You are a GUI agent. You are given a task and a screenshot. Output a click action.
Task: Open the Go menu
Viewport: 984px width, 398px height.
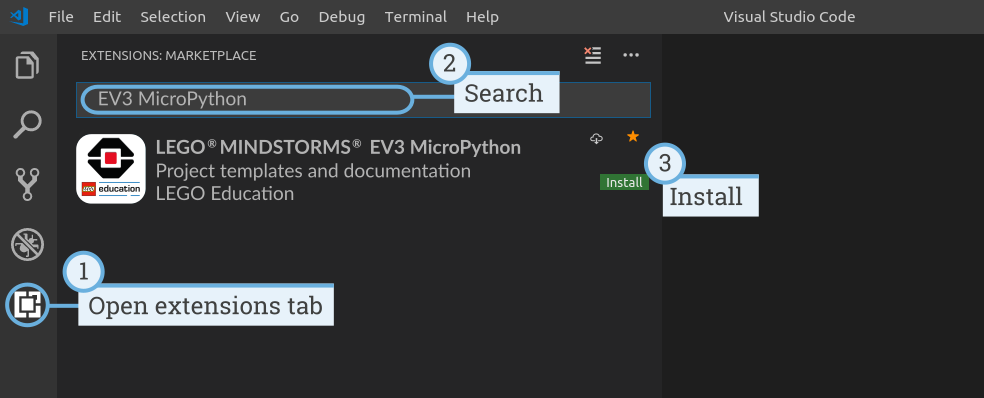tap(289, 17)
